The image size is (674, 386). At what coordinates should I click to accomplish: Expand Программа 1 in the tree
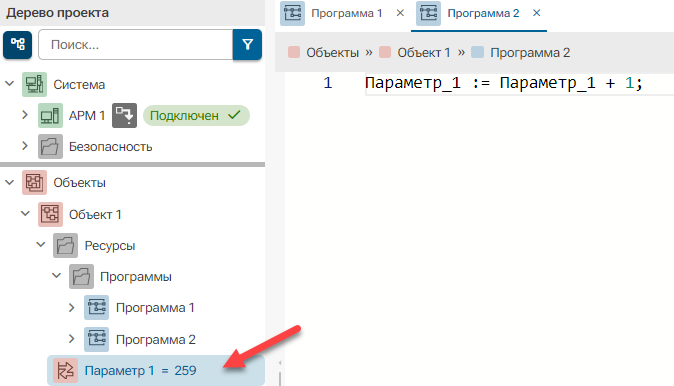click(72, 307)
